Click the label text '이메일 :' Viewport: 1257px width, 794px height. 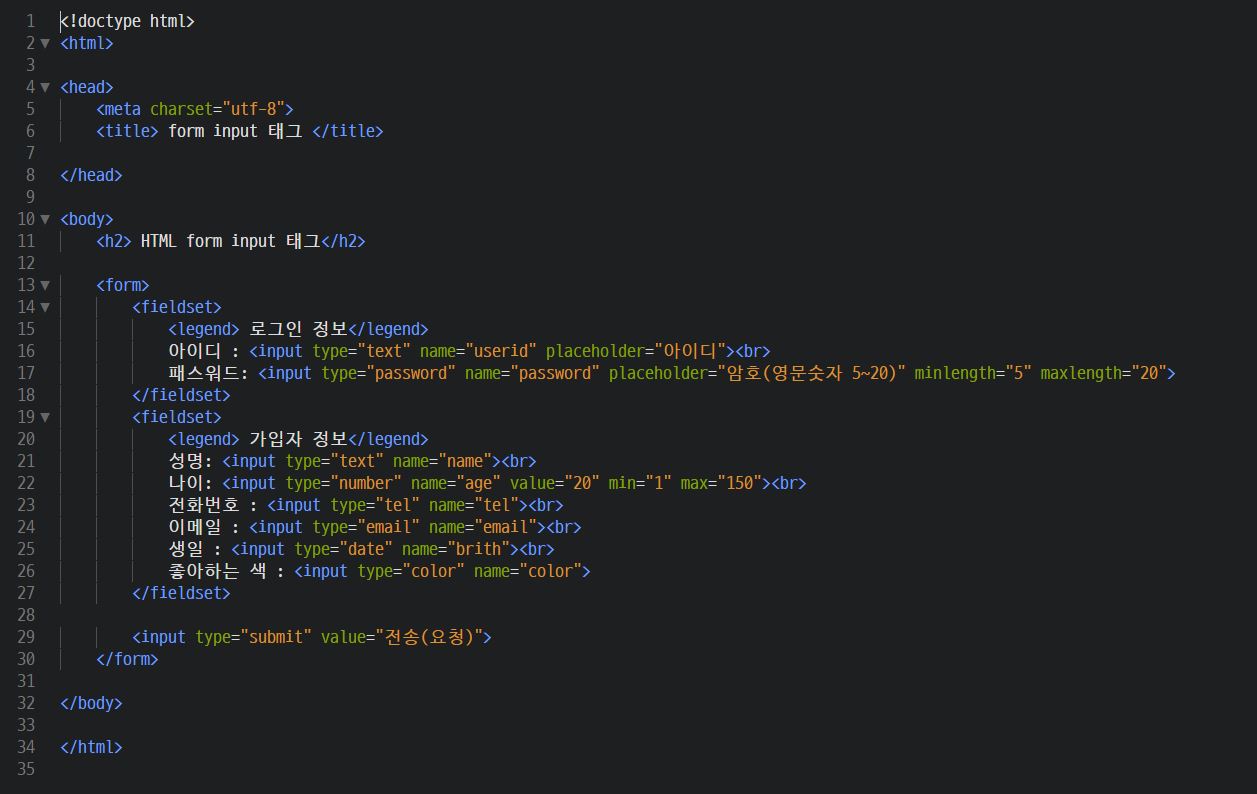(x=204, y=527)
